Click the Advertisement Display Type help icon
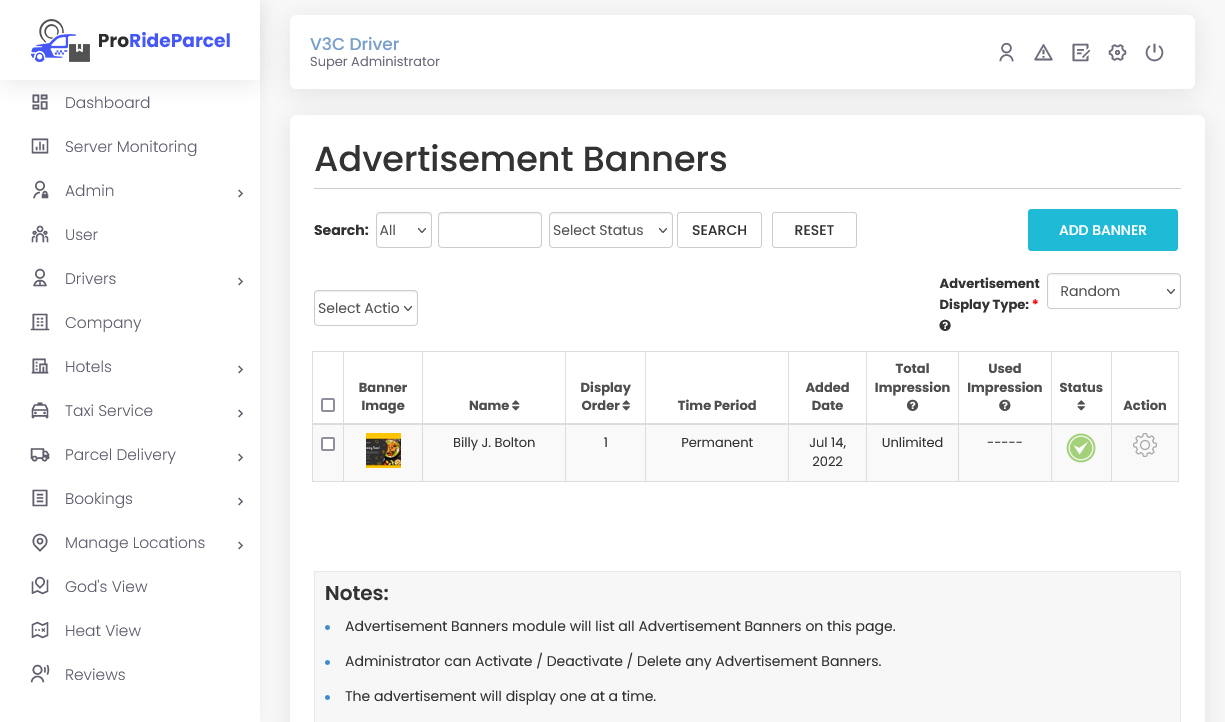This screenshot has width=1225, height=722. click(x=945, y=326)
